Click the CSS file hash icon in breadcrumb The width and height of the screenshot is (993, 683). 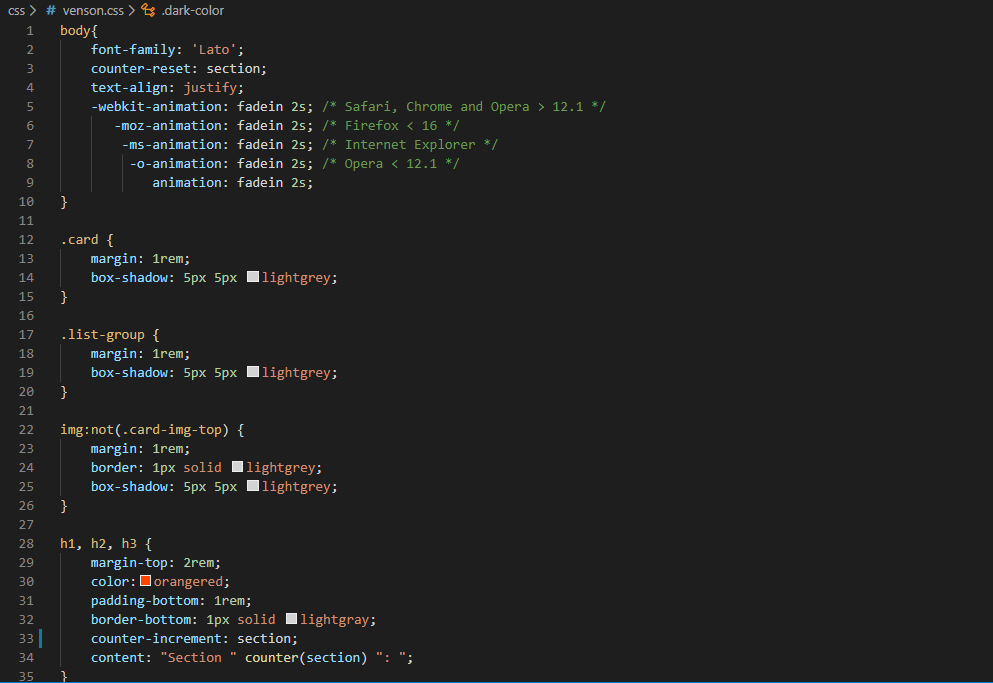tap(51, 11)
